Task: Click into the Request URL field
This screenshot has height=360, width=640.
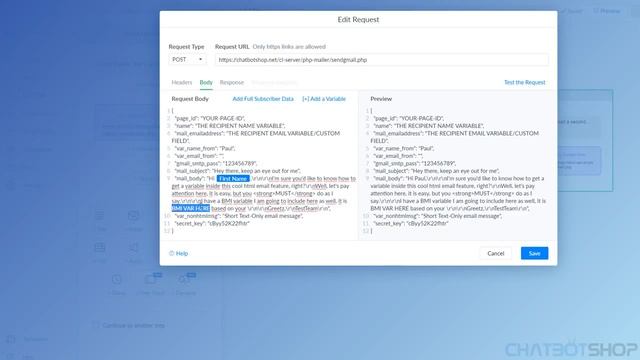Action: coord(382,60)
